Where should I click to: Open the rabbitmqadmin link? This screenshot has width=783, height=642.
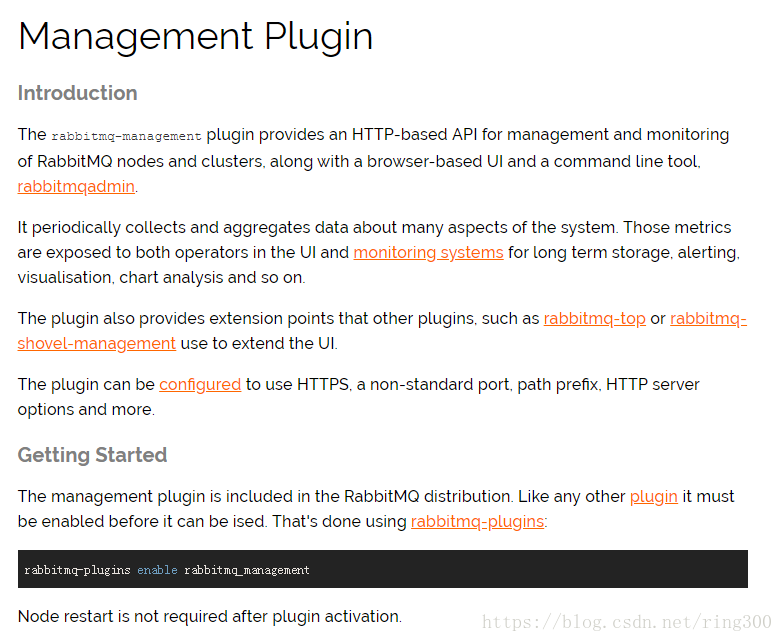point(76,187)
